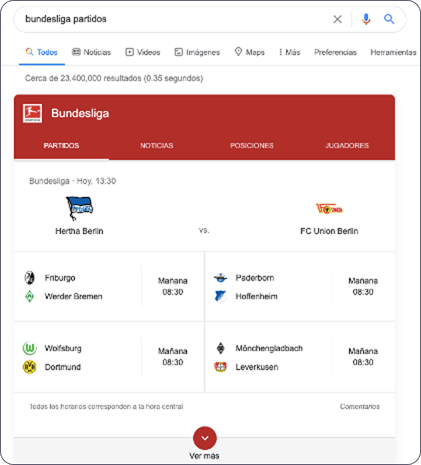Click the blue magnifier search icon
This screenshot has width=421, height=465.
pyautogui.click(x=389, y=19)
